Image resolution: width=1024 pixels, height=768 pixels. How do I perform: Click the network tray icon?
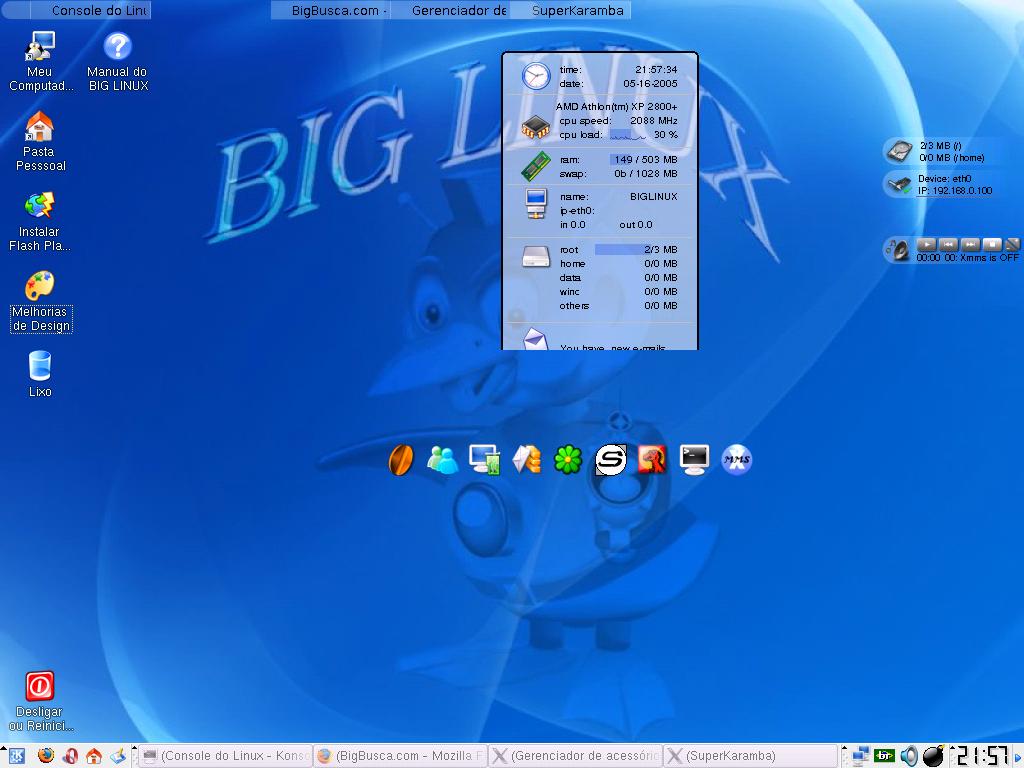point(861,756)
